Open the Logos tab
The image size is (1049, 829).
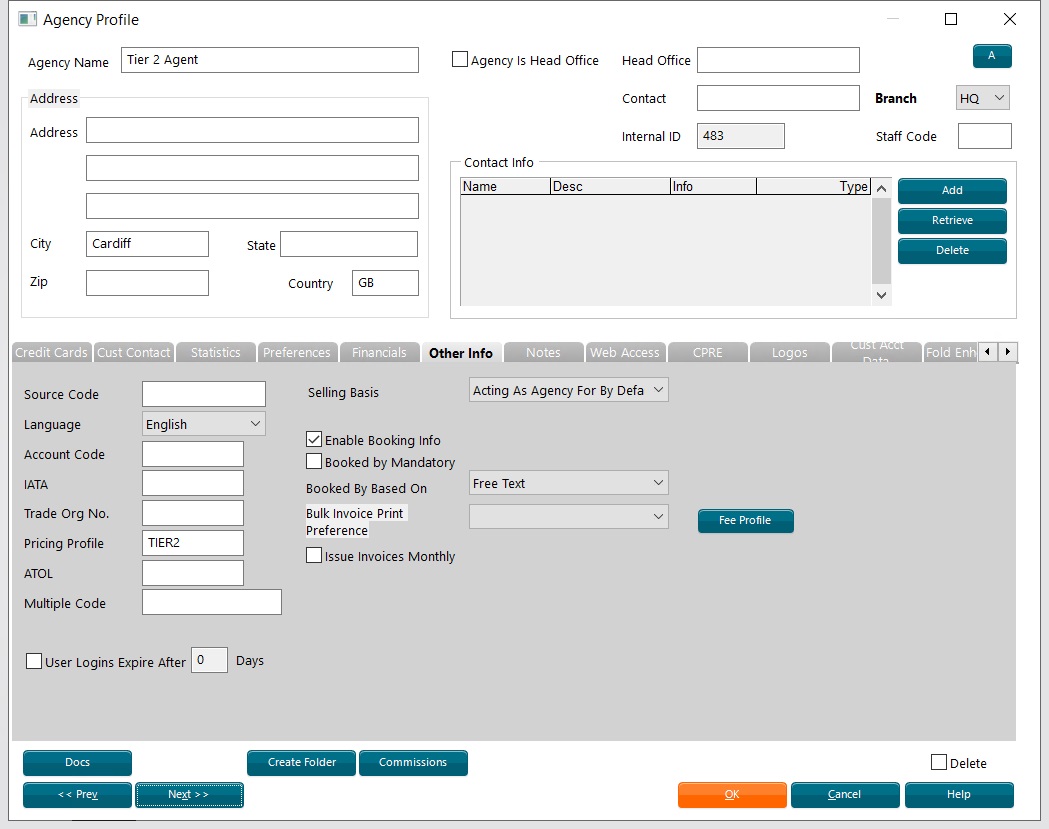point(789,353)
